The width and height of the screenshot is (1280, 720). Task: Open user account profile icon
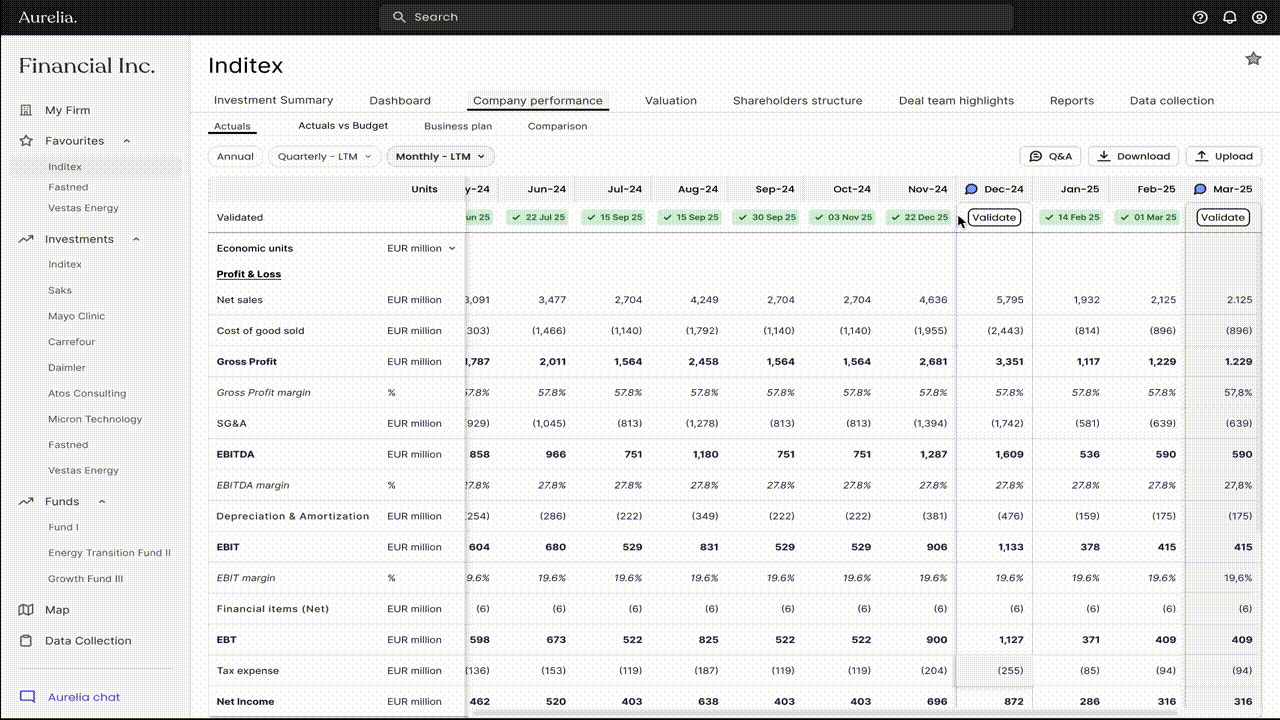[1259, 17]
